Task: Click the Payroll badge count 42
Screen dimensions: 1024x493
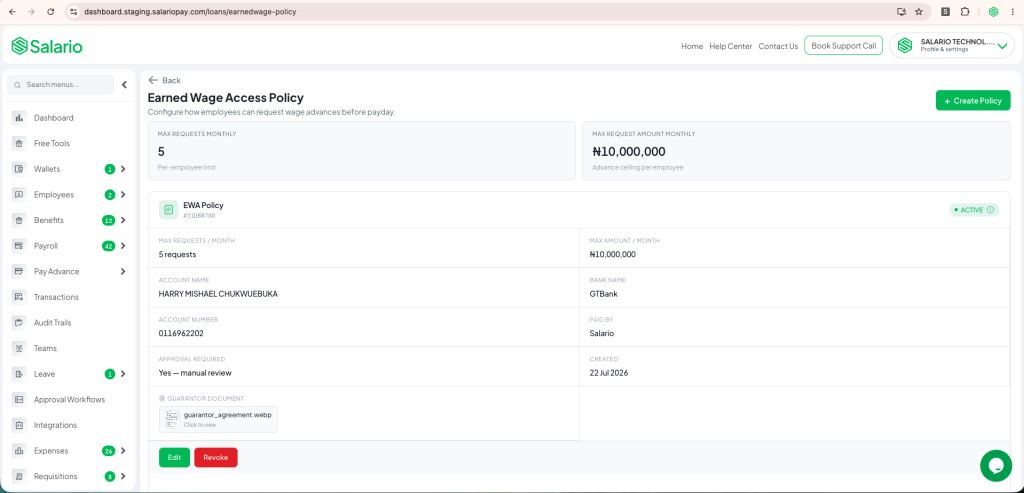Action: click(108, 246)
